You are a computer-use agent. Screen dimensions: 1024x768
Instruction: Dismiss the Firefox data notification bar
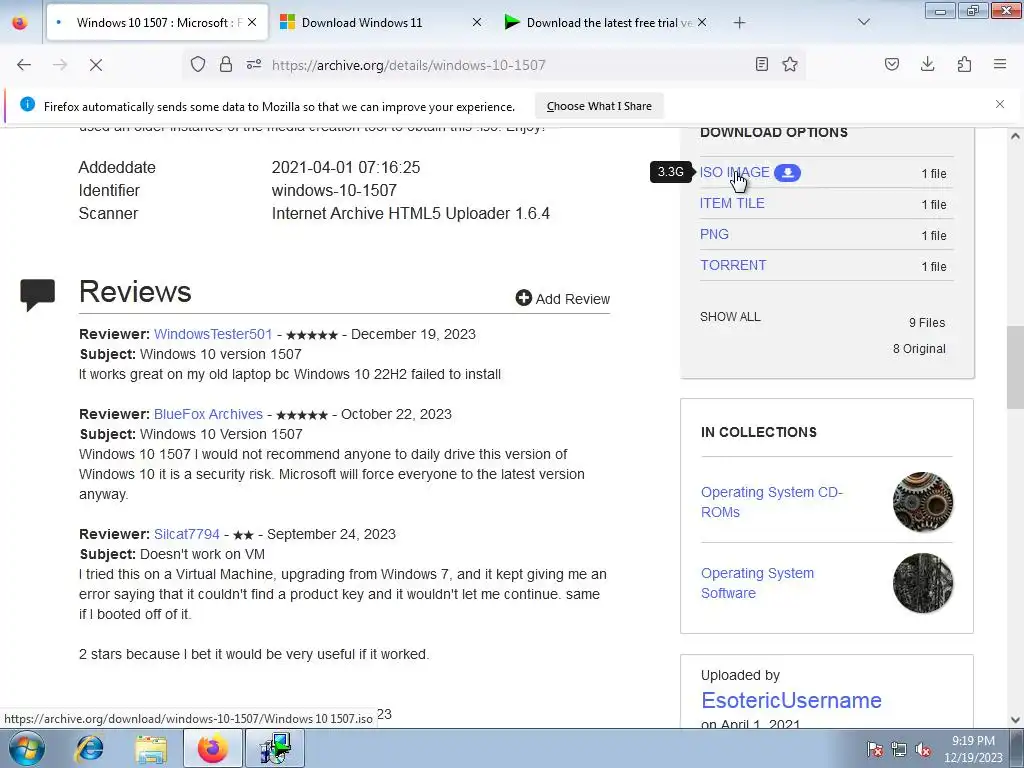[x=1000, y=104]
